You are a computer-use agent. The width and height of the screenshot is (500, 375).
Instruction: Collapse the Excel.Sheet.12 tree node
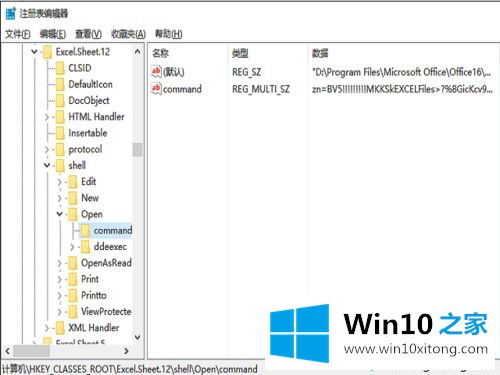[x=34, y=52]
